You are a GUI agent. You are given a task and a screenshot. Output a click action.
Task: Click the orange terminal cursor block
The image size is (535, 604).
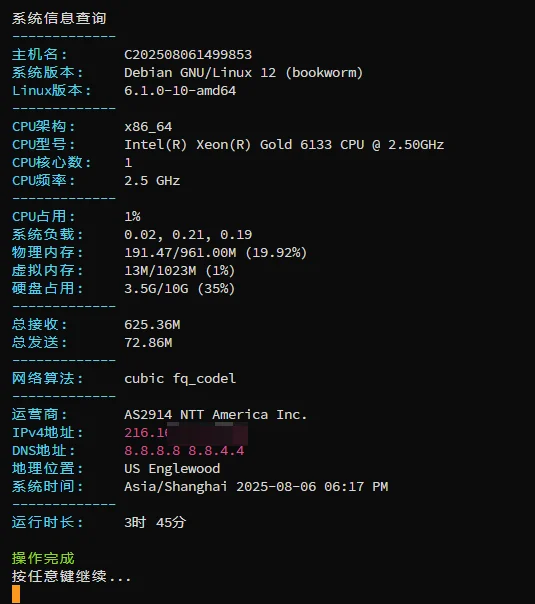click(x=16, y=594)
